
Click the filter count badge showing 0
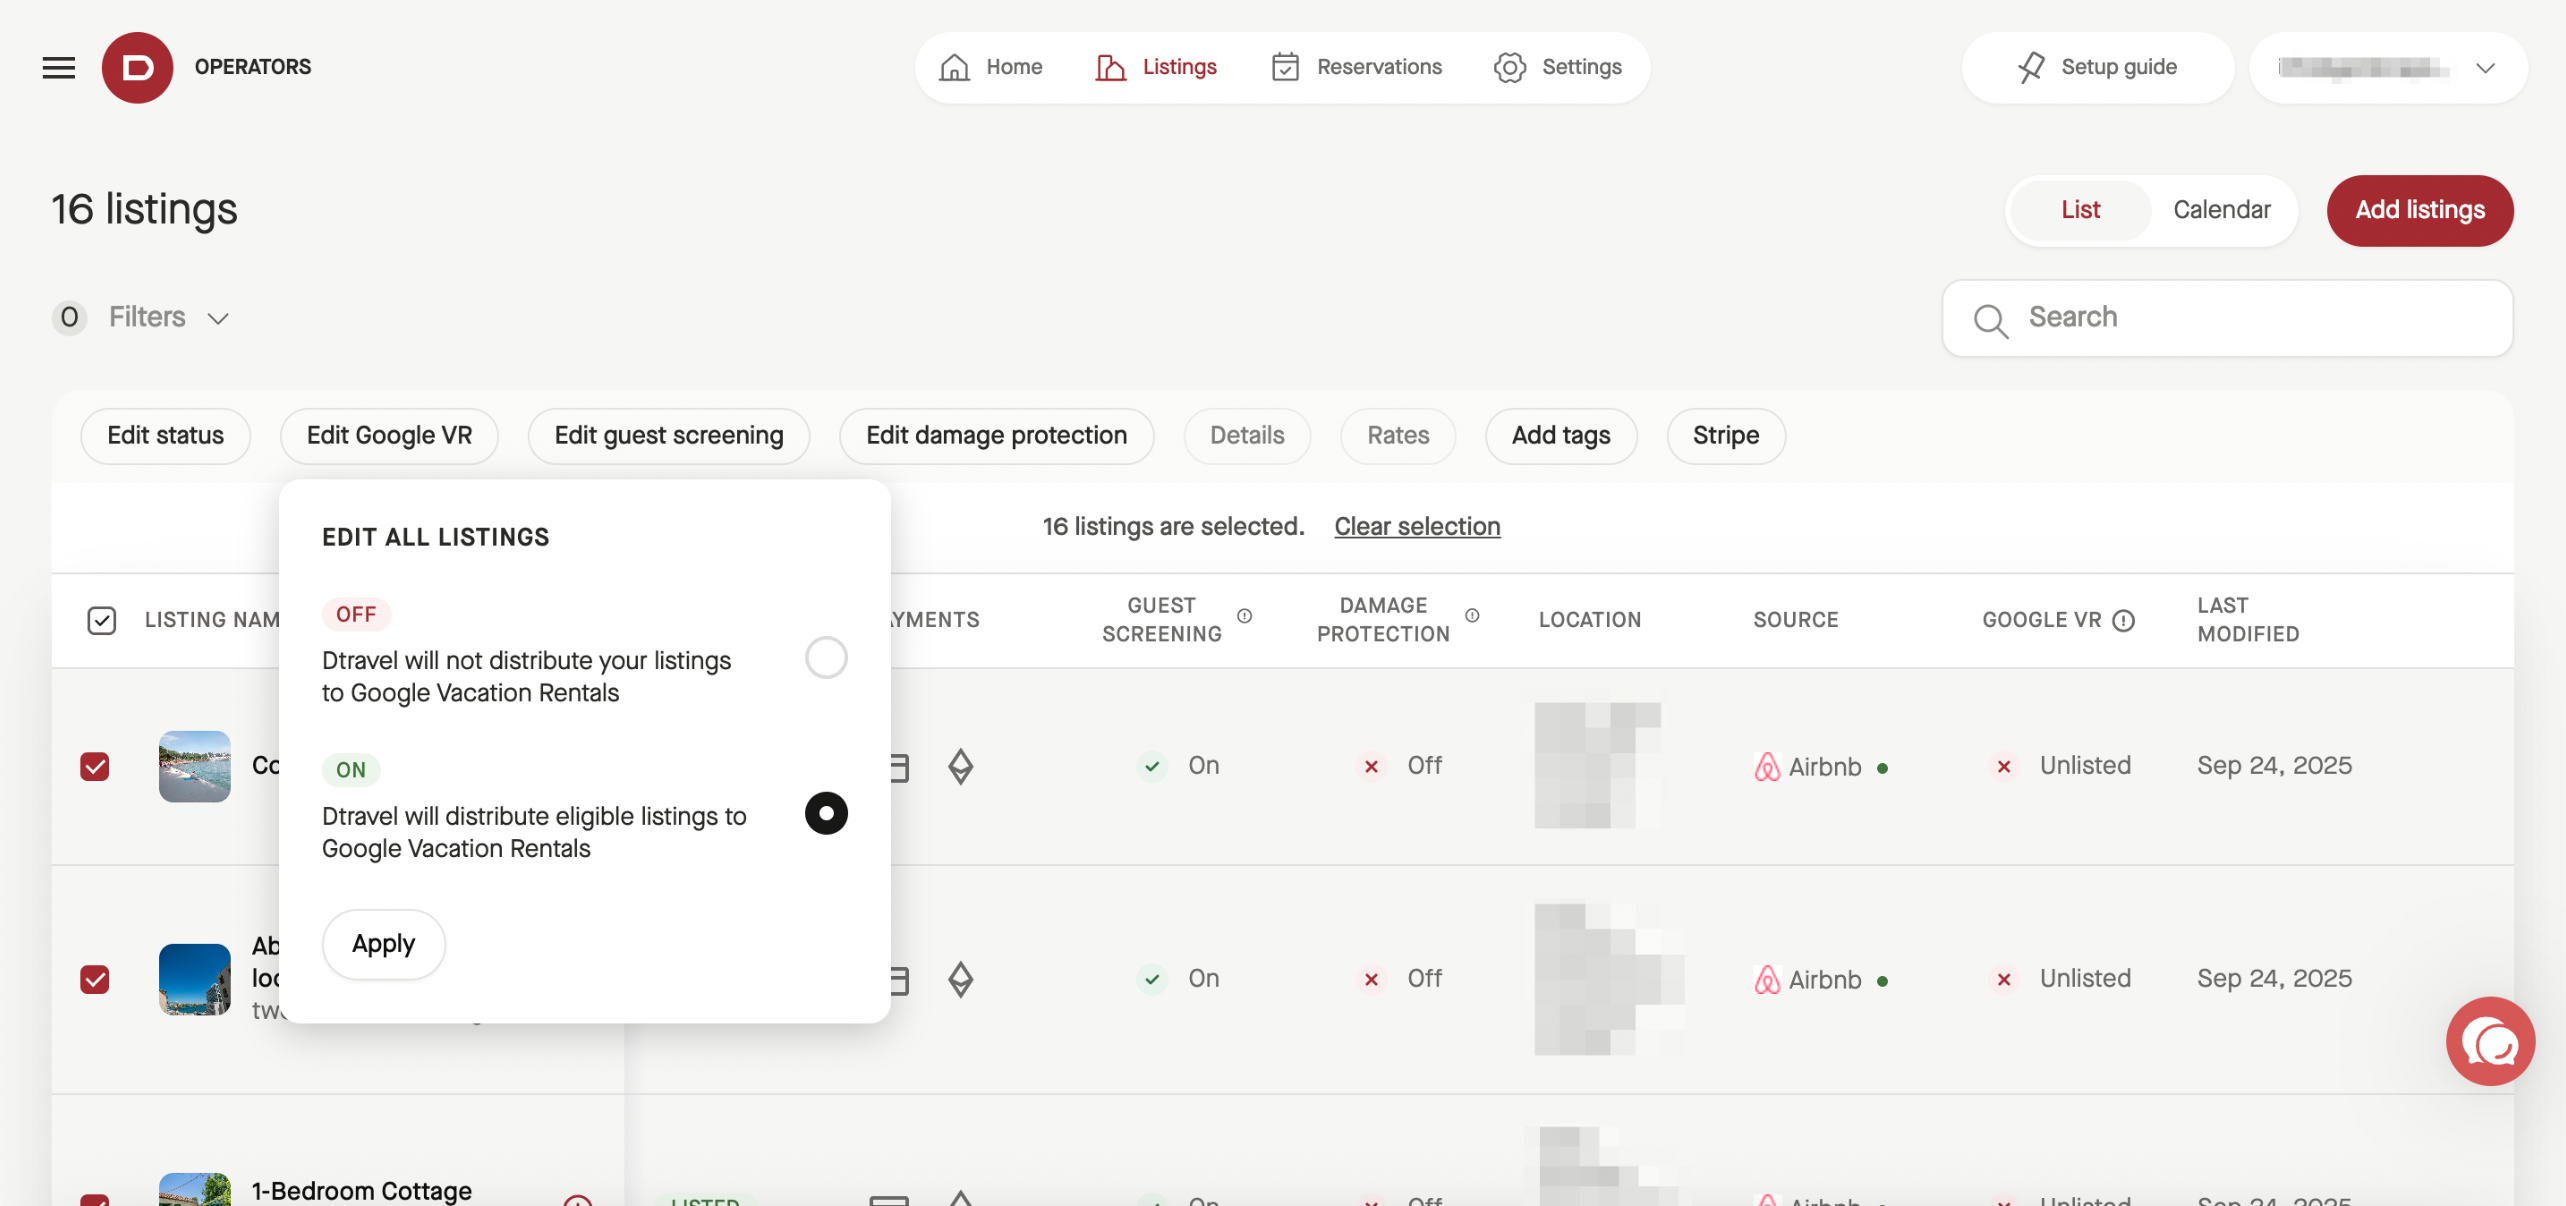point(69,317)
